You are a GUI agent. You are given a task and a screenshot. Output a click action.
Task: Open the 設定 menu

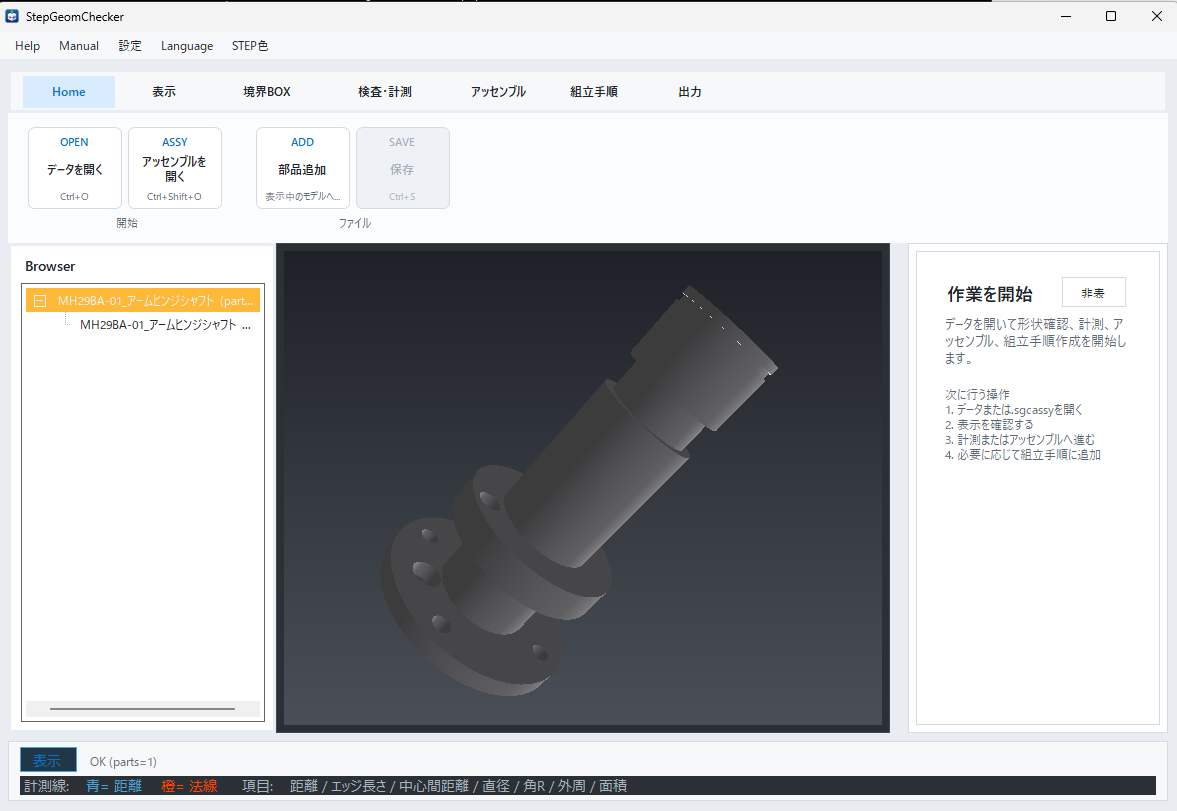click(130, 46)
